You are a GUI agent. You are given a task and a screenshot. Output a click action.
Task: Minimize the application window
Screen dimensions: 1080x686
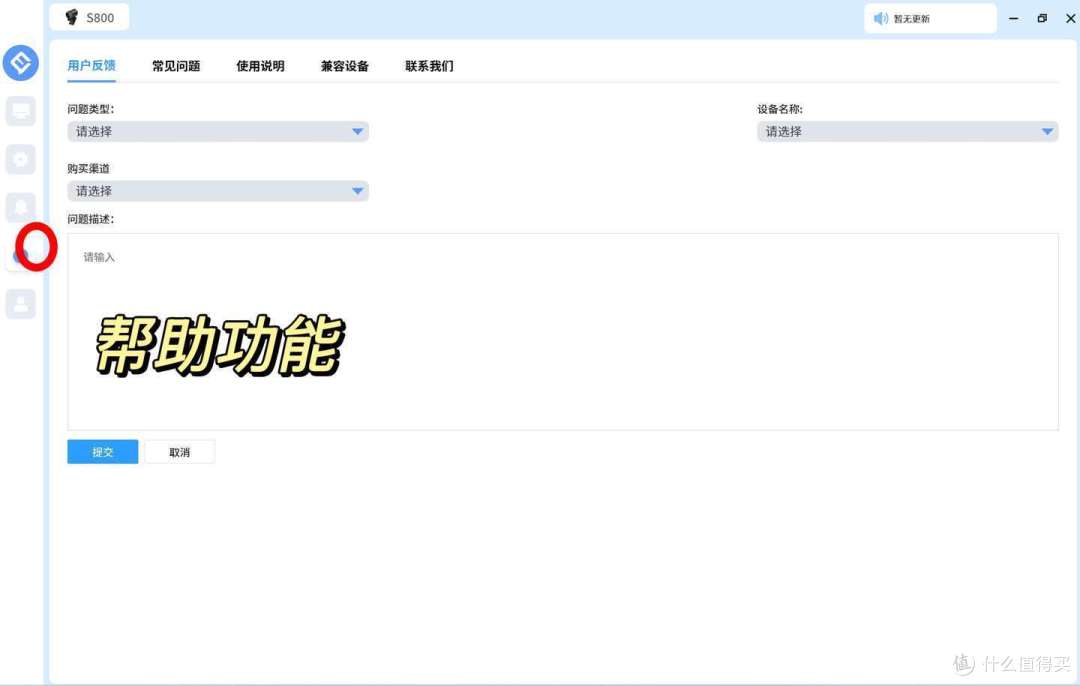[1014, 19]
